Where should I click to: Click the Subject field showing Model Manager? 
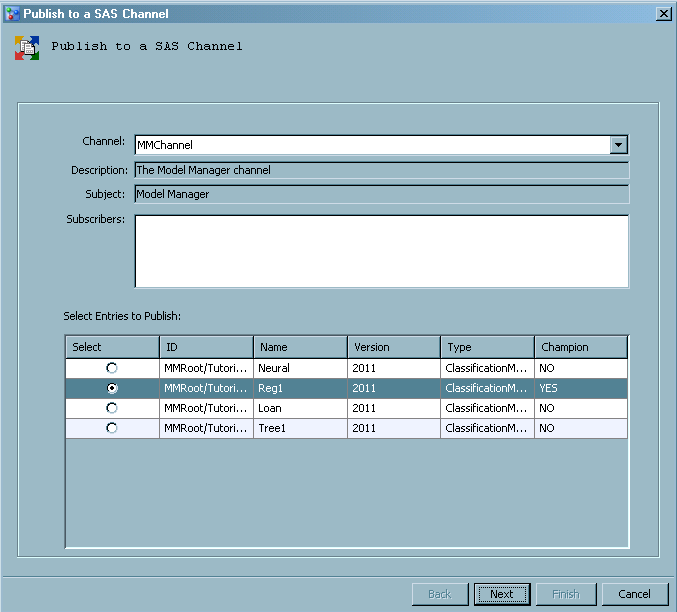point(381,194)
